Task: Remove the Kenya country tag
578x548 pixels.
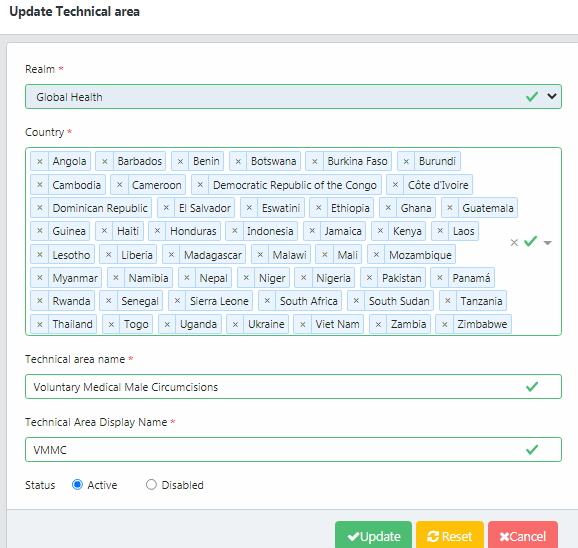Action: (x=380, y=231)
